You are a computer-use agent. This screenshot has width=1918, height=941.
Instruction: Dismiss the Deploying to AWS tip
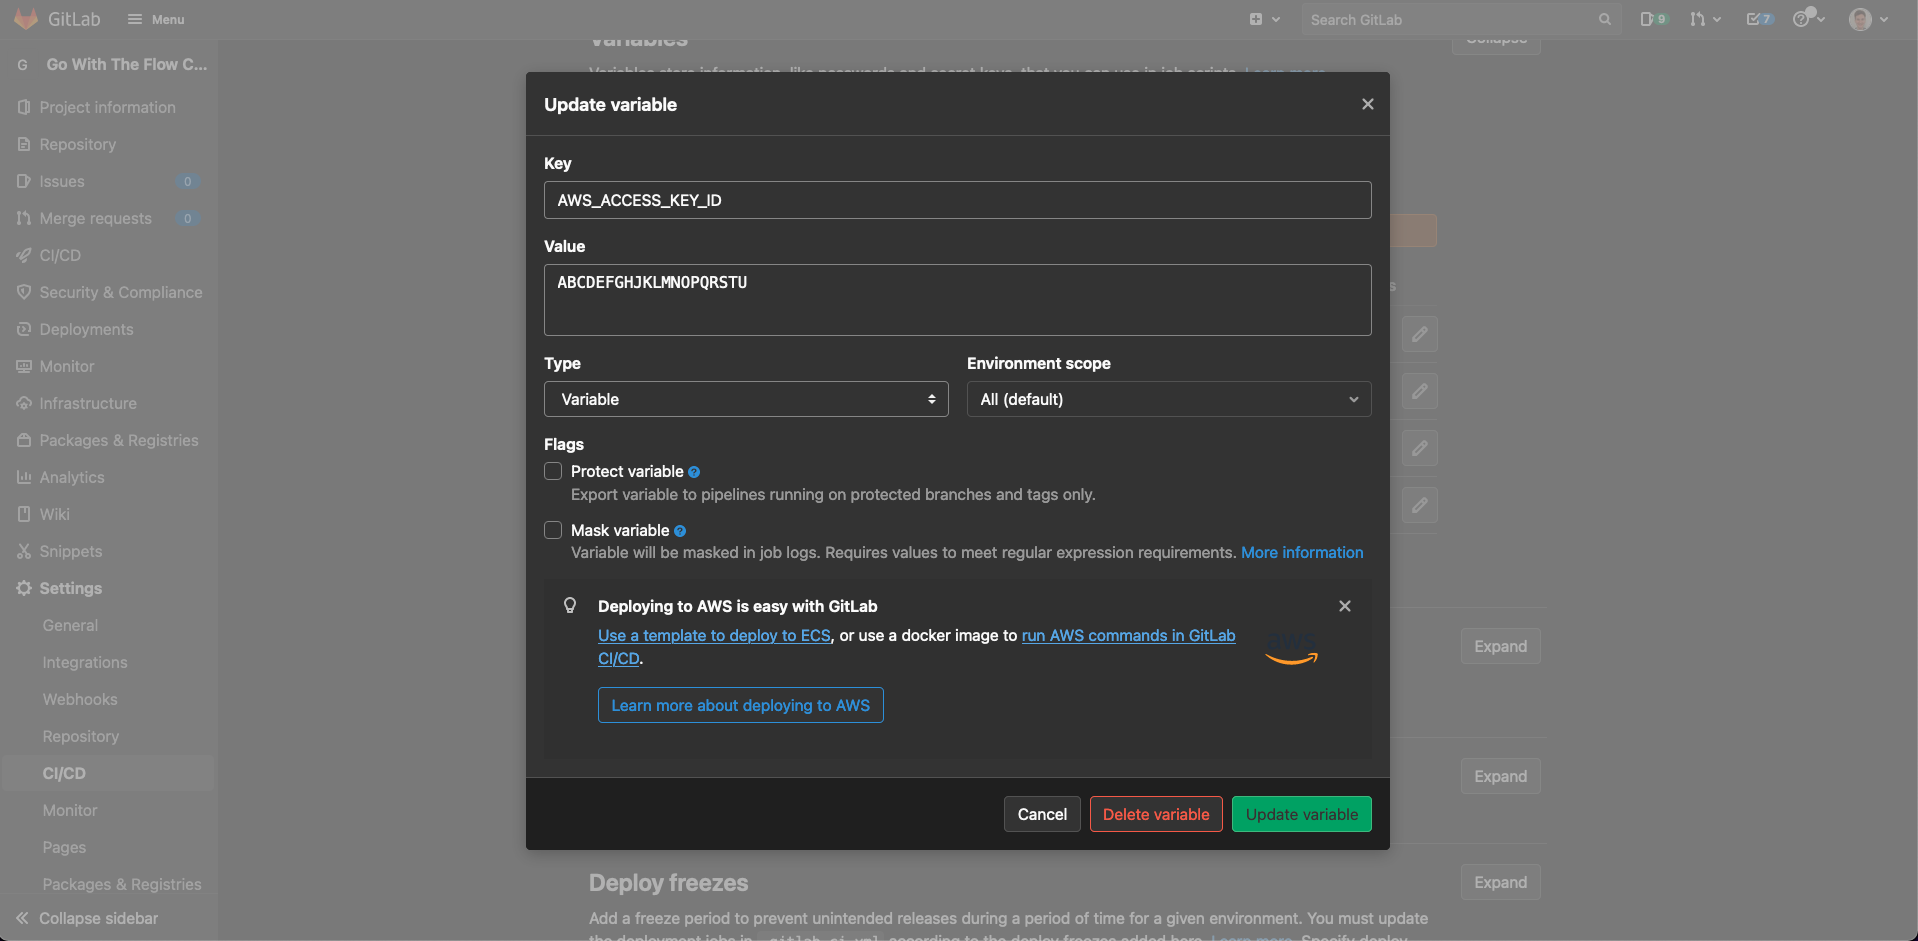(1345, 606)
